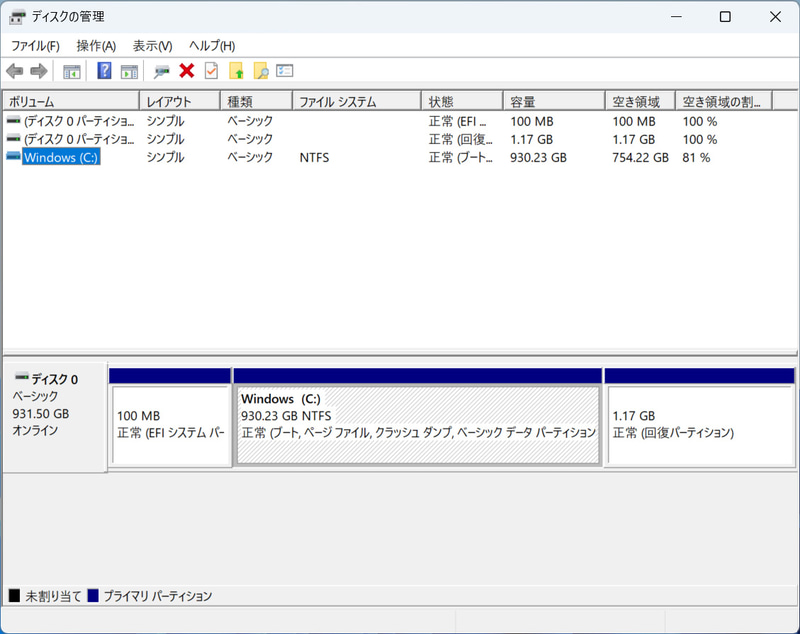Click 1.17 GB capacity in volume list
The image size is (800, 634).
532,139
